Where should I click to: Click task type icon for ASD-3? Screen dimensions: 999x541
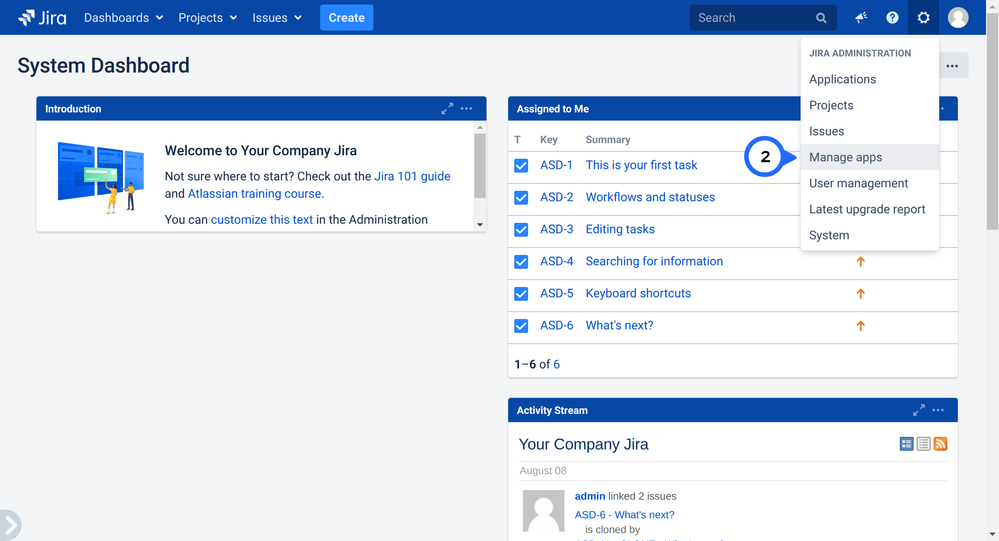pos(521,229)
